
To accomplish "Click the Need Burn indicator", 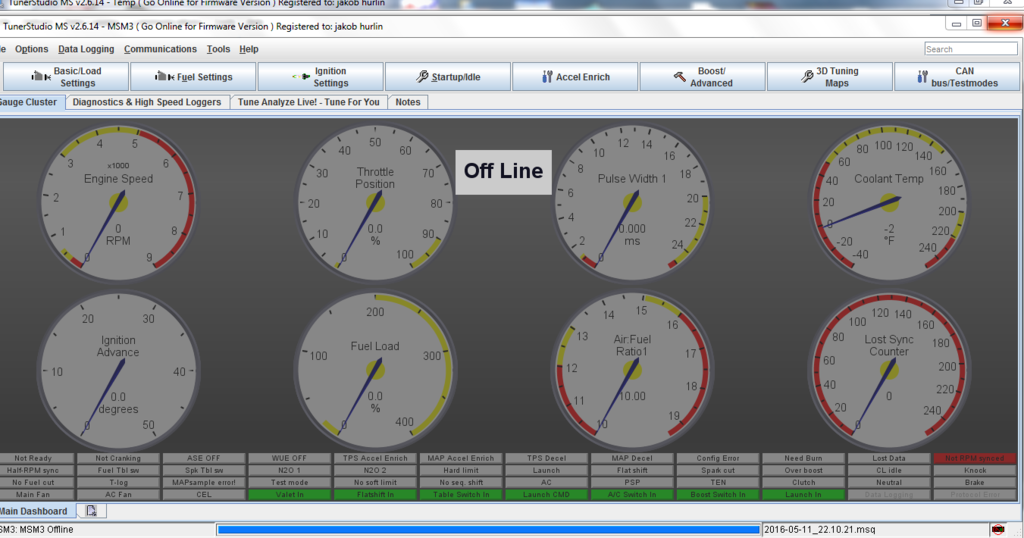I will pyautogui.click(x=803, y=458).
